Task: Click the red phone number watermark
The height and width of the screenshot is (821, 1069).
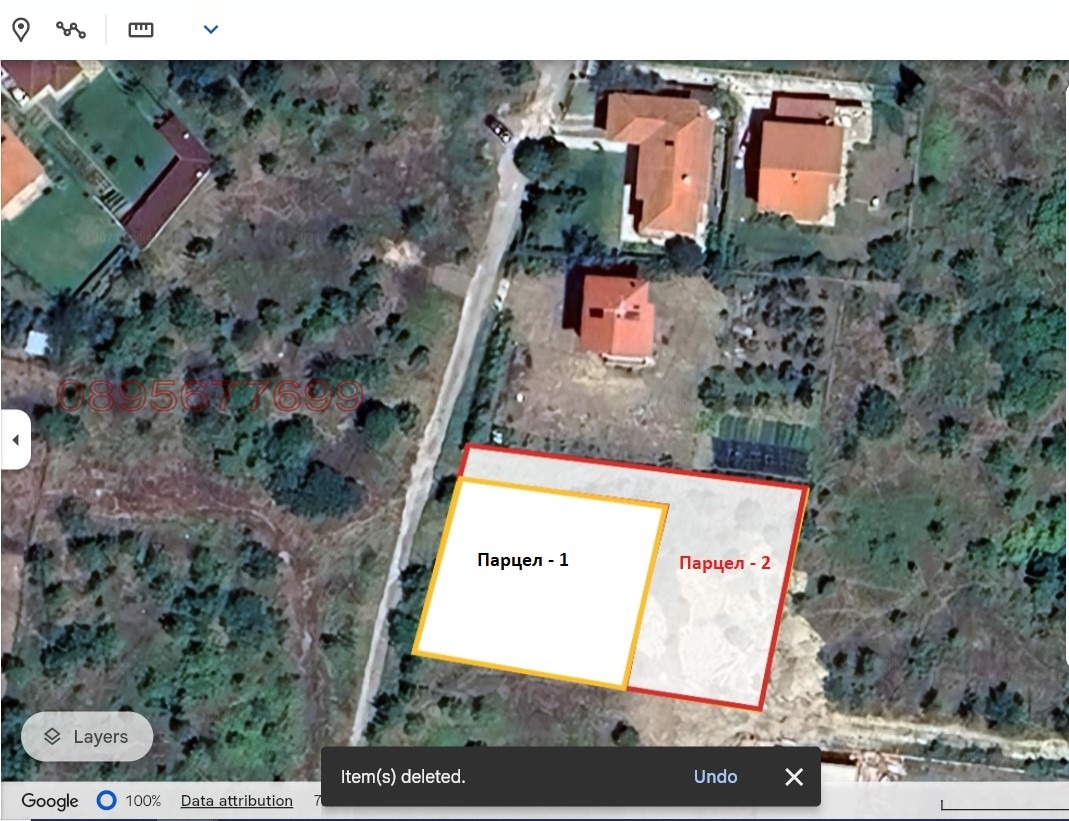Action: [x=209, y=397]
